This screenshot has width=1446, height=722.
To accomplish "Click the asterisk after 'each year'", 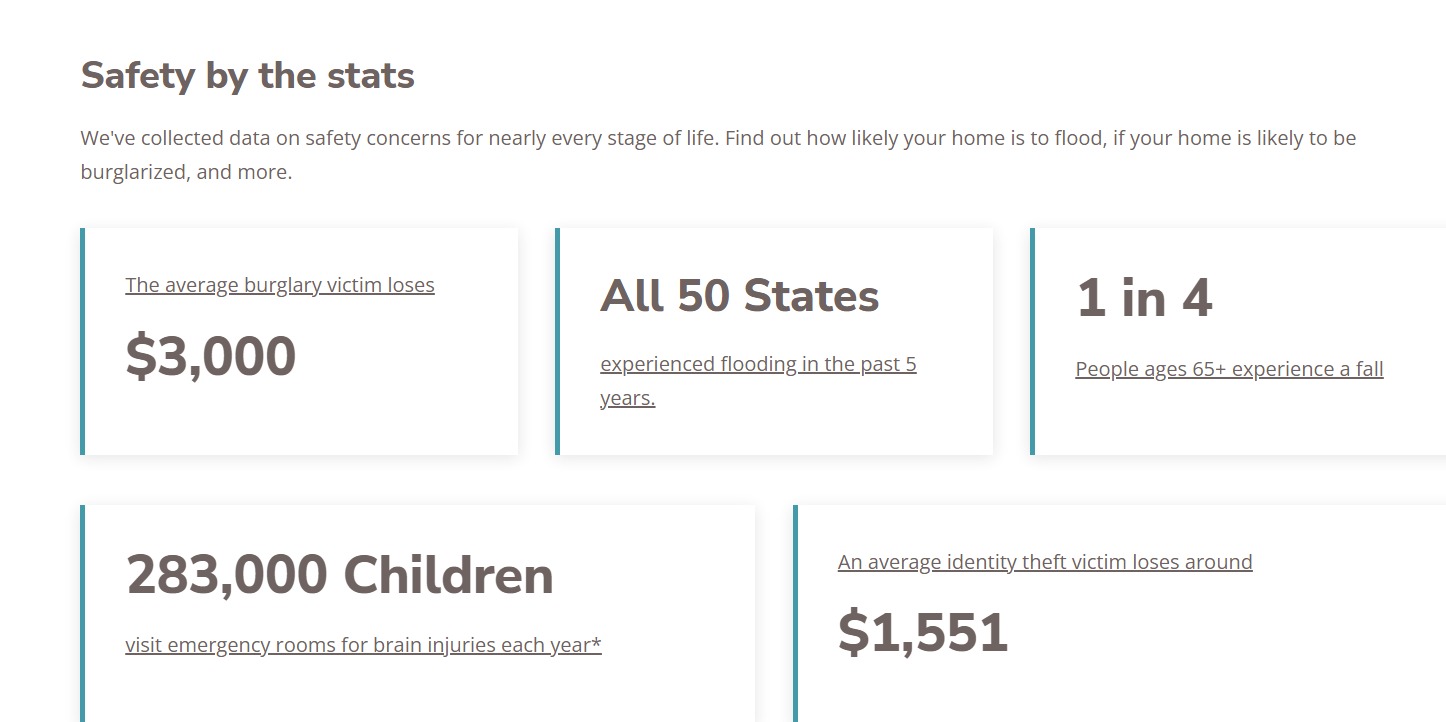I will 597,644.
